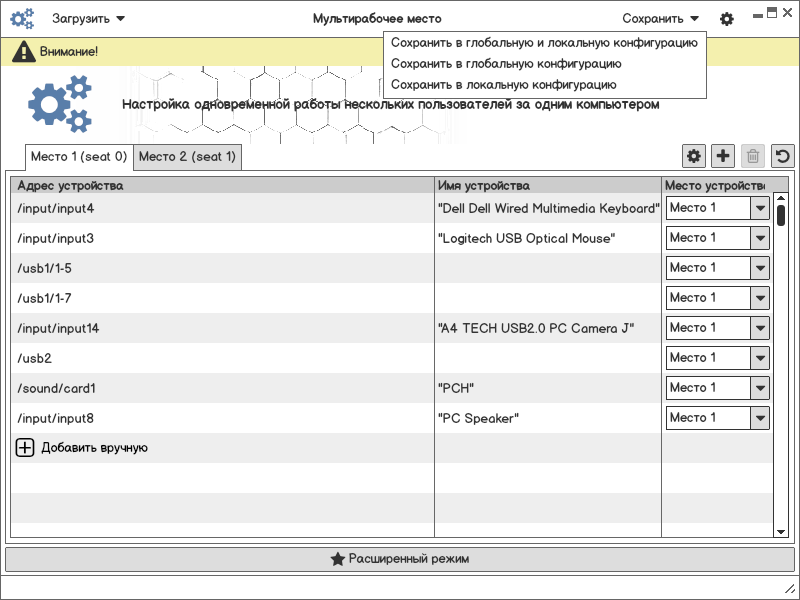Image resolution: width=800 pixels, height=600 pixels.
Task: Select the /usb2 address cell
Action: (222, 358)
